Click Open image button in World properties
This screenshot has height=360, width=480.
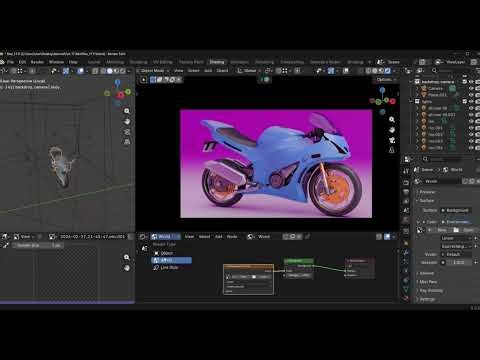464,230
